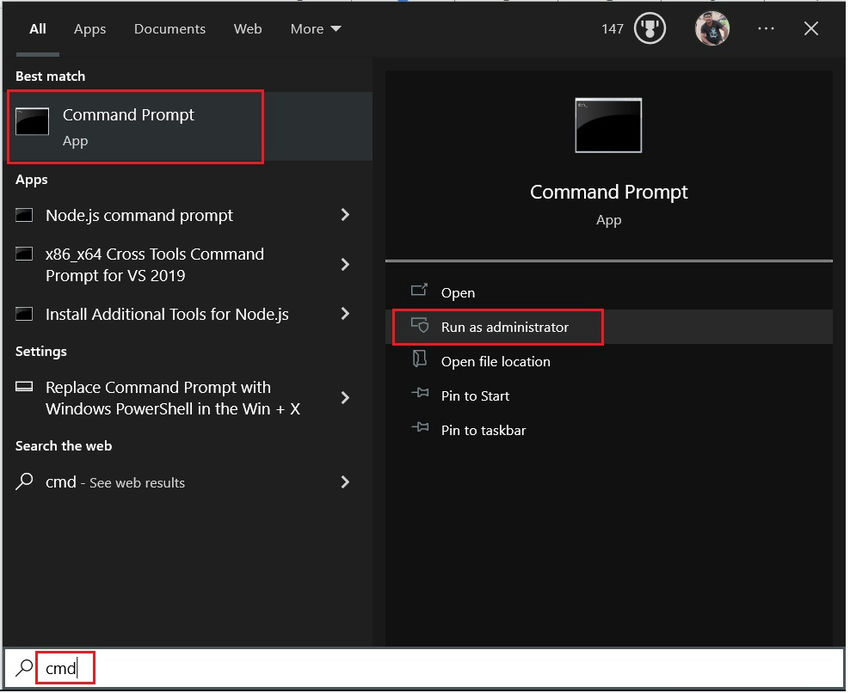Click the Command Prompt icon in Best match

(32, 121)
